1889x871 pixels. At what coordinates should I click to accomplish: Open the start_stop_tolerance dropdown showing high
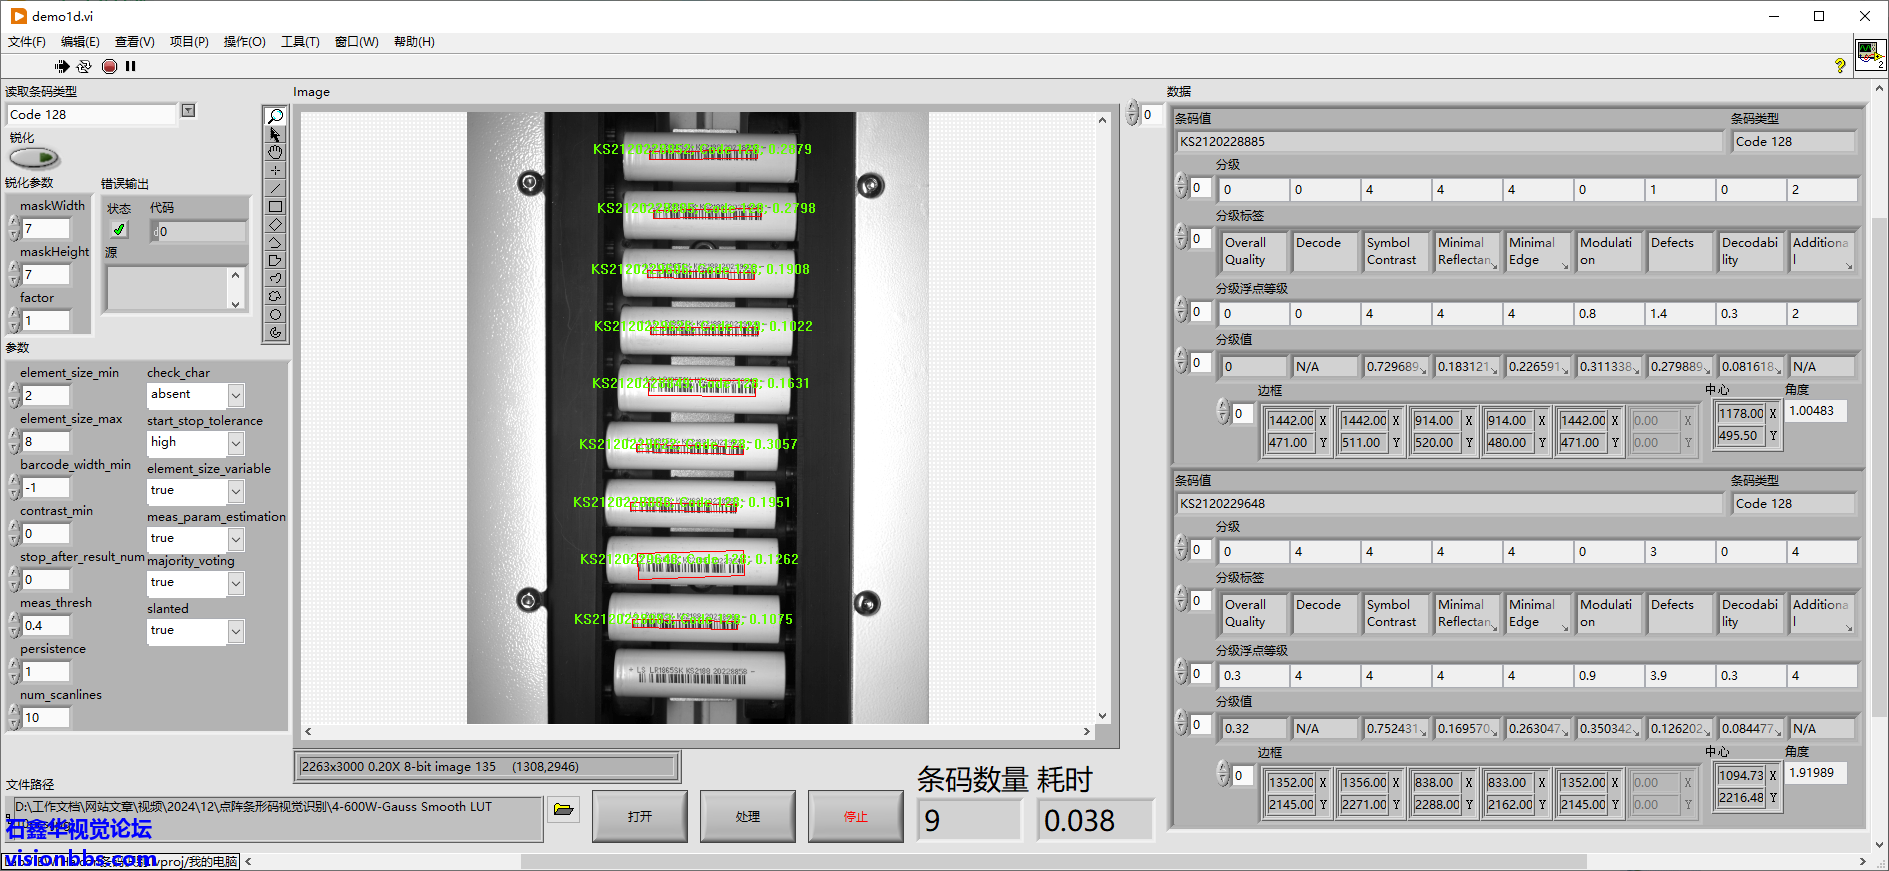click(x=236, y=443)
